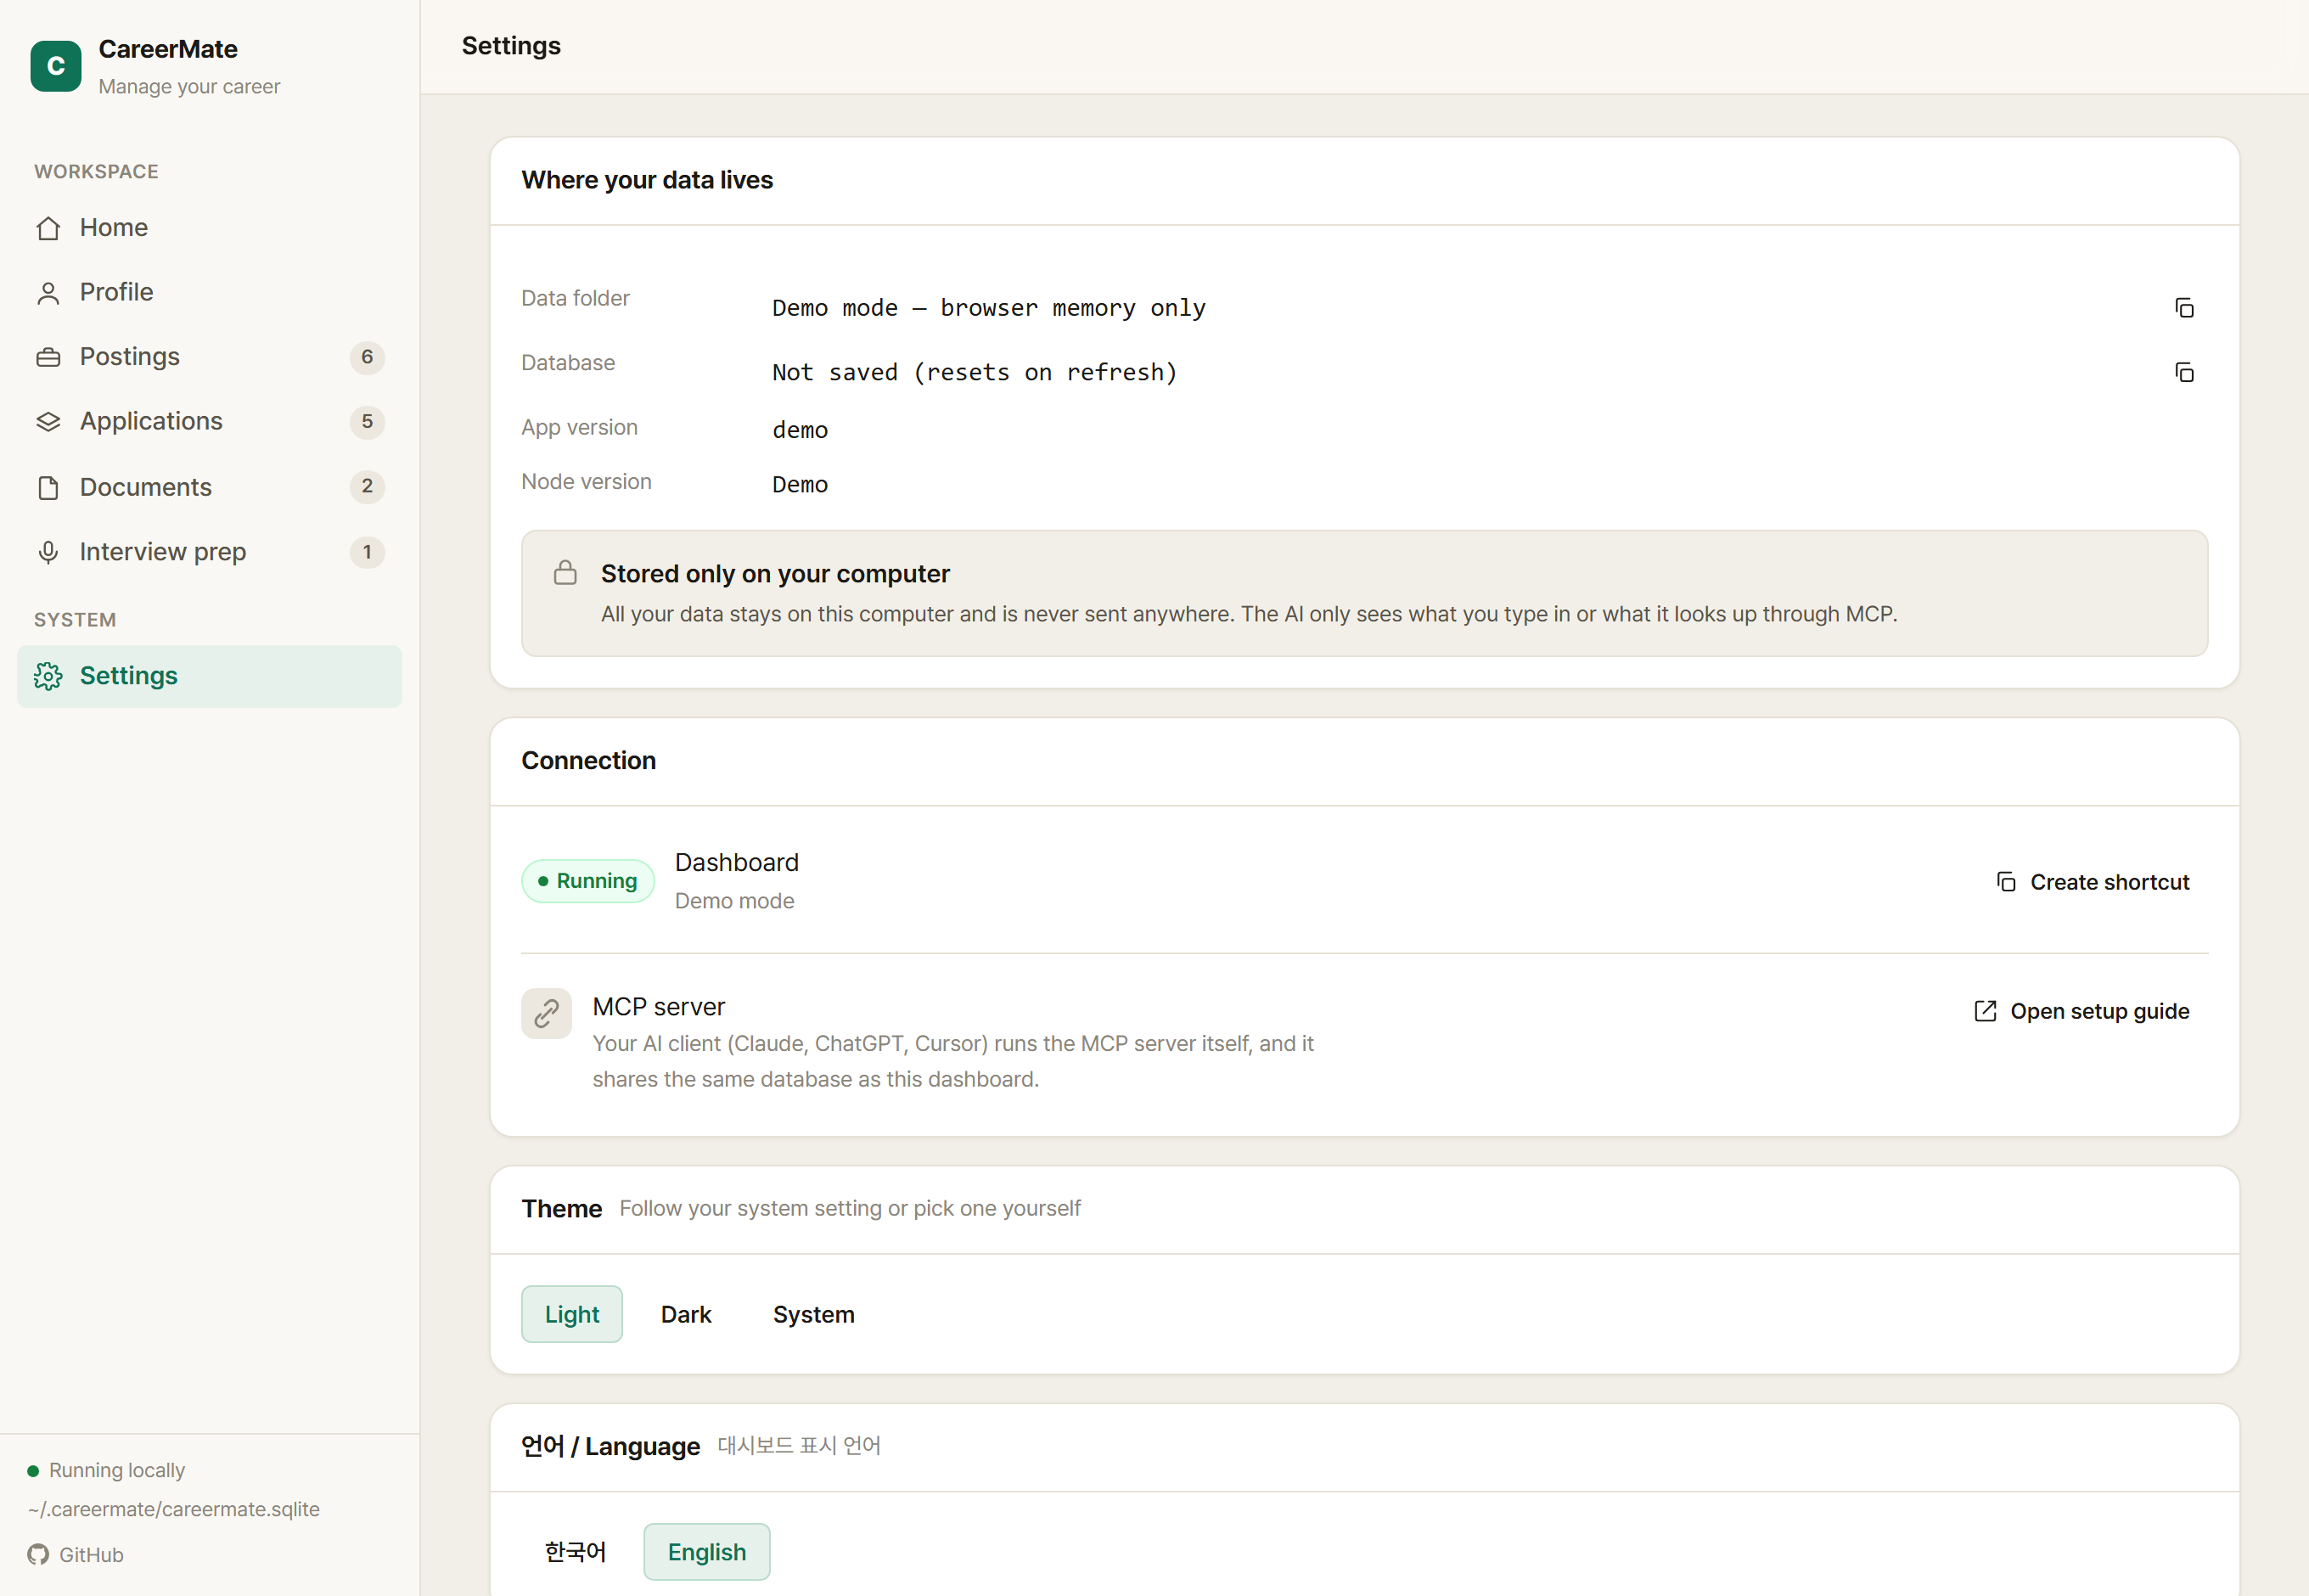Open the GitHub link

(x=76, y=1554)
